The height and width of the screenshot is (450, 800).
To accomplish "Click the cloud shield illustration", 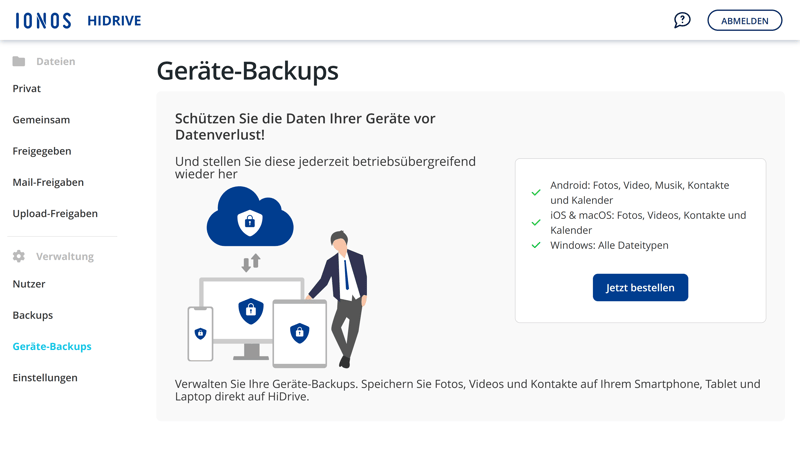I will (250, 219).
